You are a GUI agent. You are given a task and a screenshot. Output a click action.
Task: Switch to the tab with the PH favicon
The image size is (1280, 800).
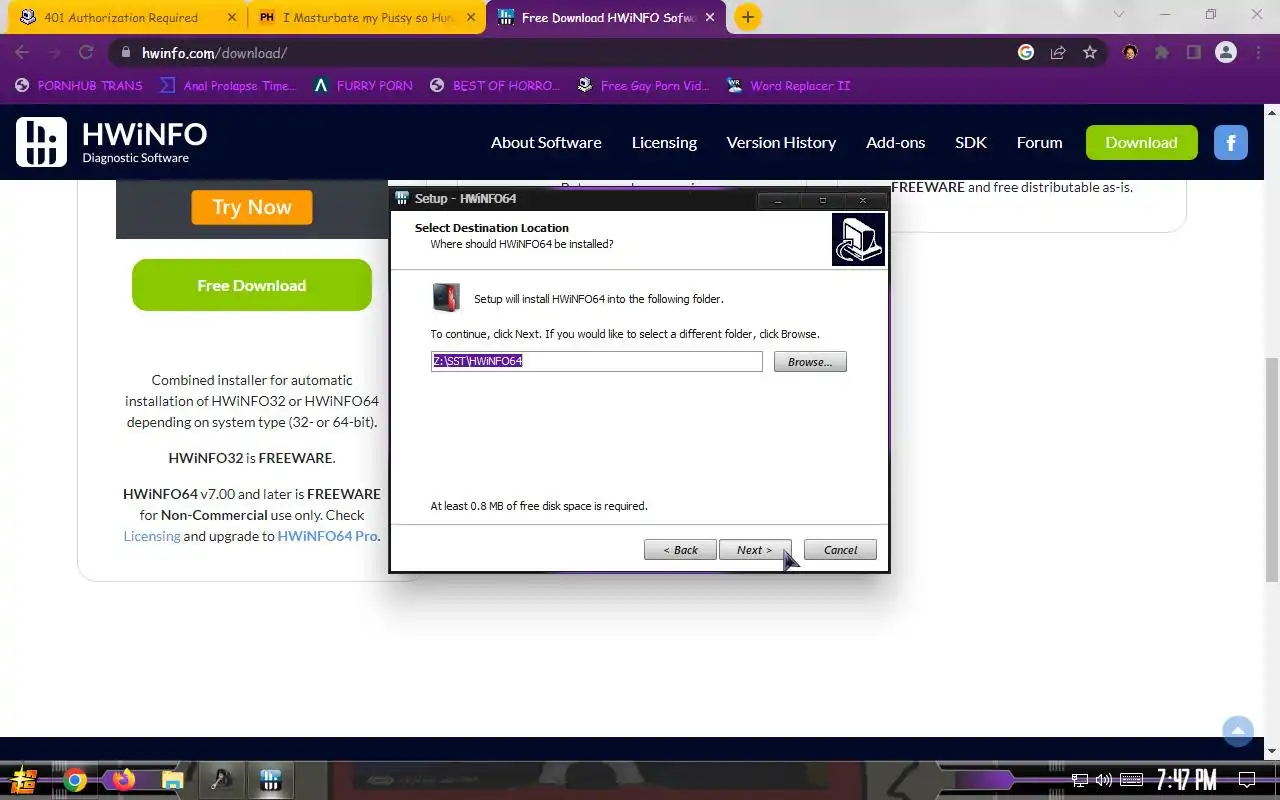coord(366,17)
